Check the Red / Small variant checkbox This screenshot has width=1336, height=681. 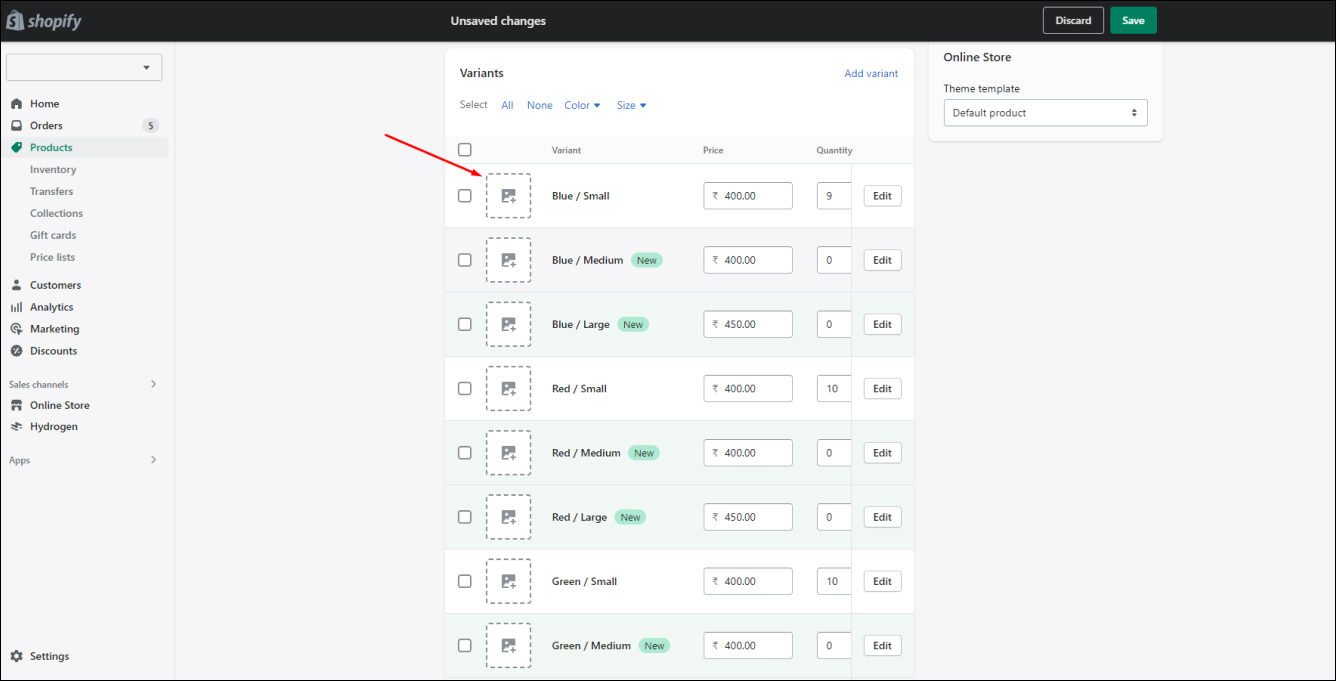click(465, 388)
